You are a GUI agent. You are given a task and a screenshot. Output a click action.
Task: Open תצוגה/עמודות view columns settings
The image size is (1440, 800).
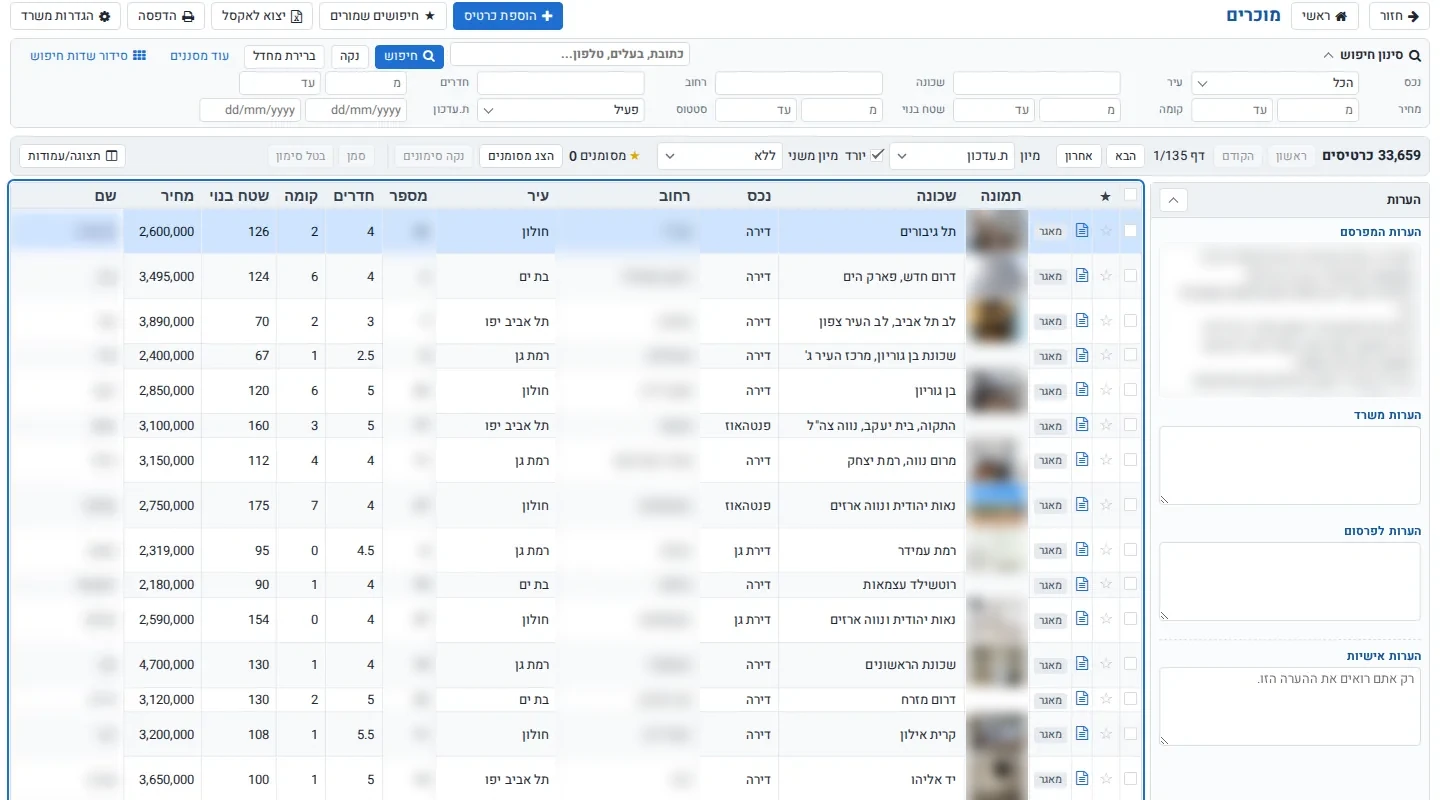click(73, 156)
